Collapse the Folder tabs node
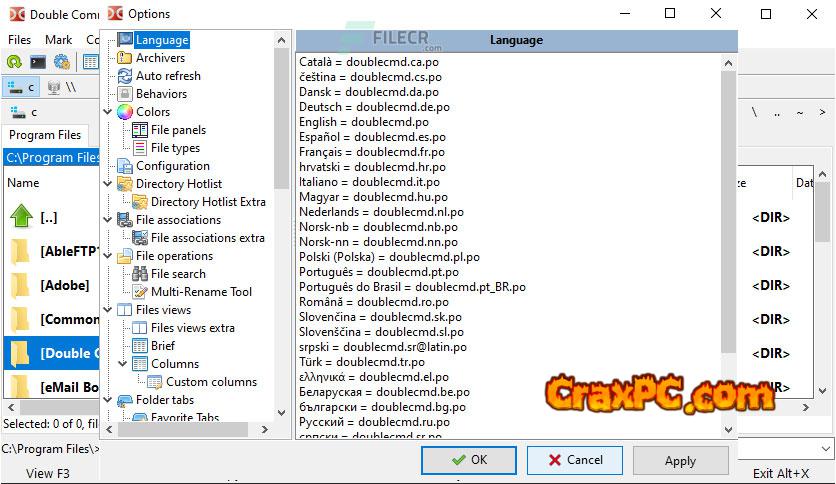Image resolution: width=836 pixels, height=484 pixels. point(108,400)
